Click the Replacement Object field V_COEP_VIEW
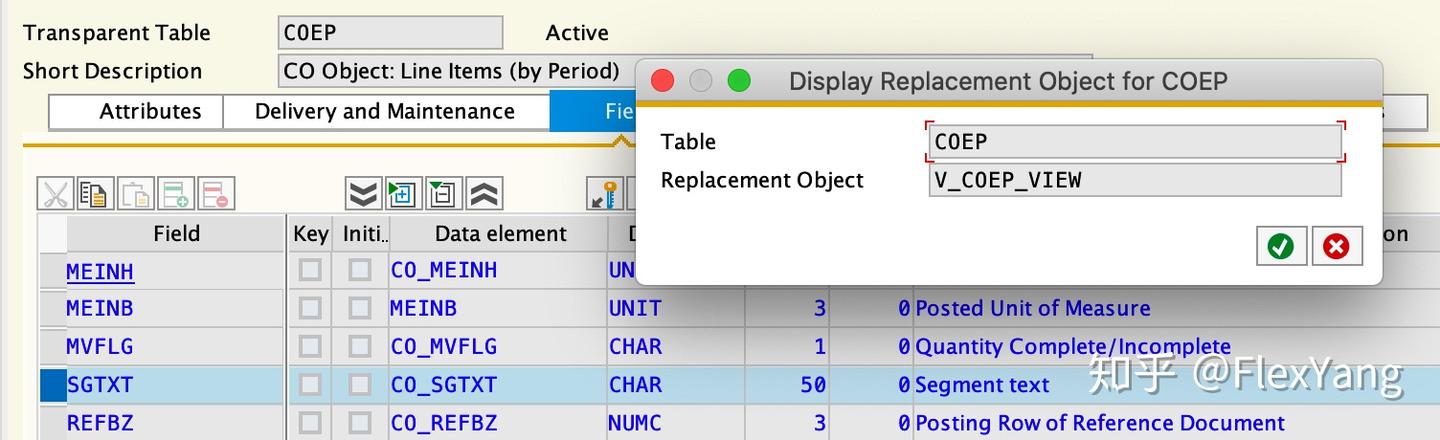This screenshot has height=440, width=1440. coord(1135,180)
